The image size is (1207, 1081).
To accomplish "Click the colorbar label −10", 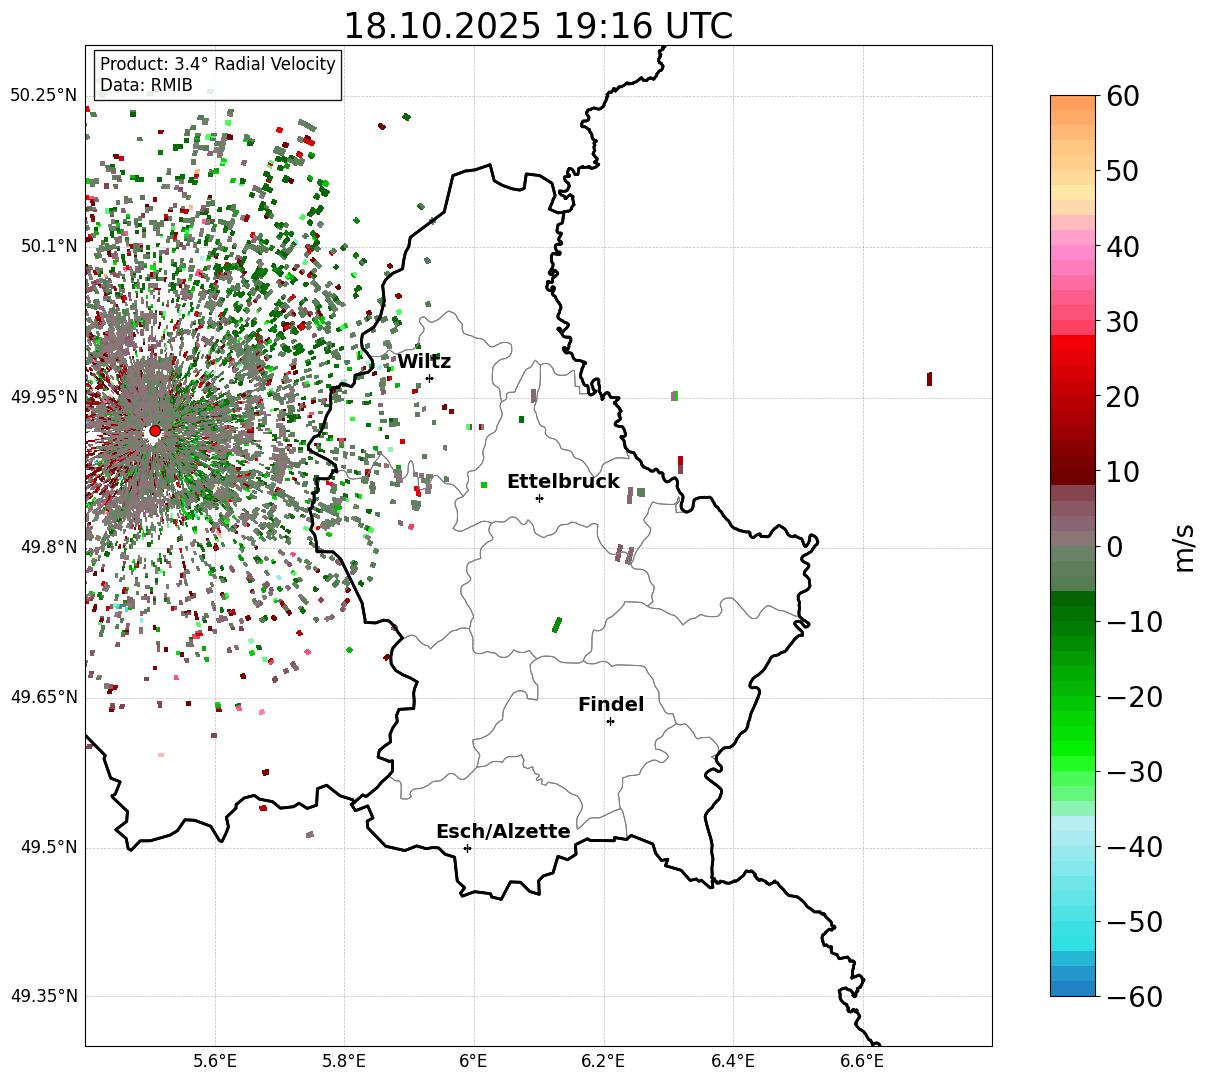I will click(x=1134, y=622).
